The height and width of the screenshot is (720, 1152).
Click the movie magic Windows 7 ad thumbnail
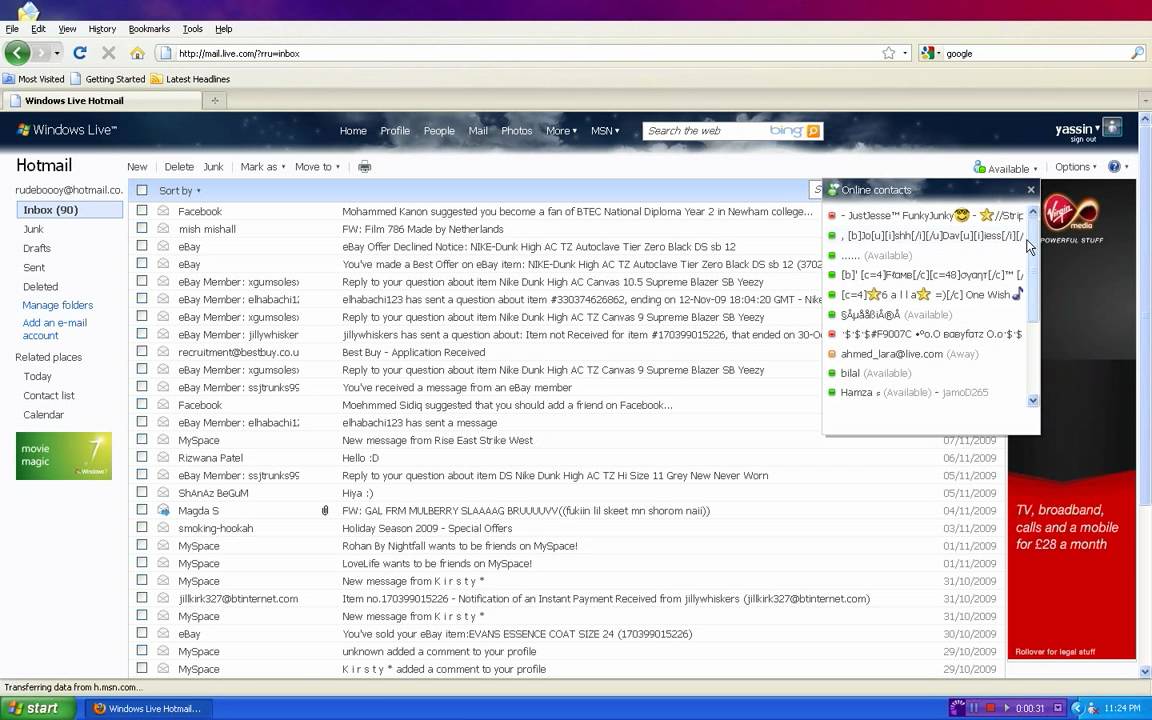click(64, 456)
